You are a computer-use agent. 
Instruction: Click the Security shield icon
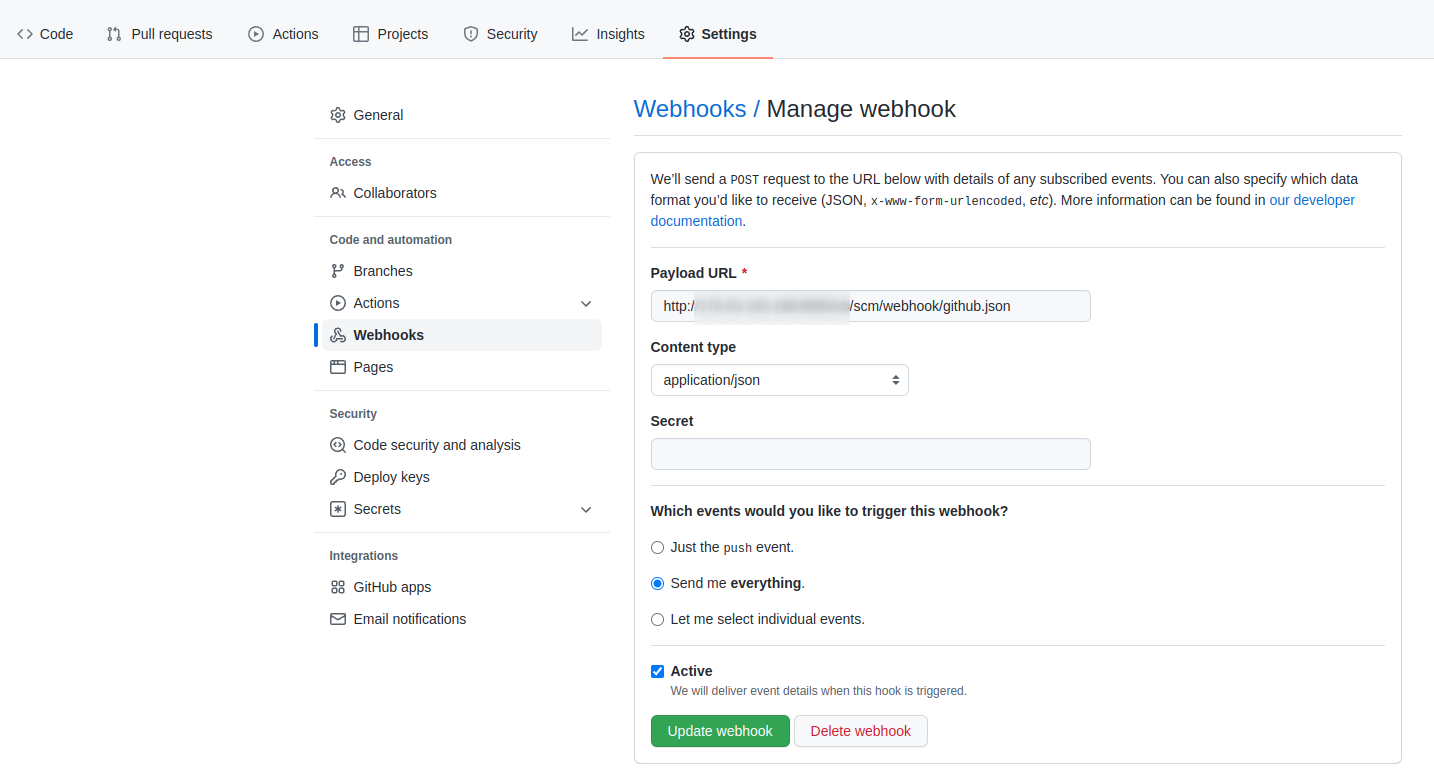click(471, 34)
